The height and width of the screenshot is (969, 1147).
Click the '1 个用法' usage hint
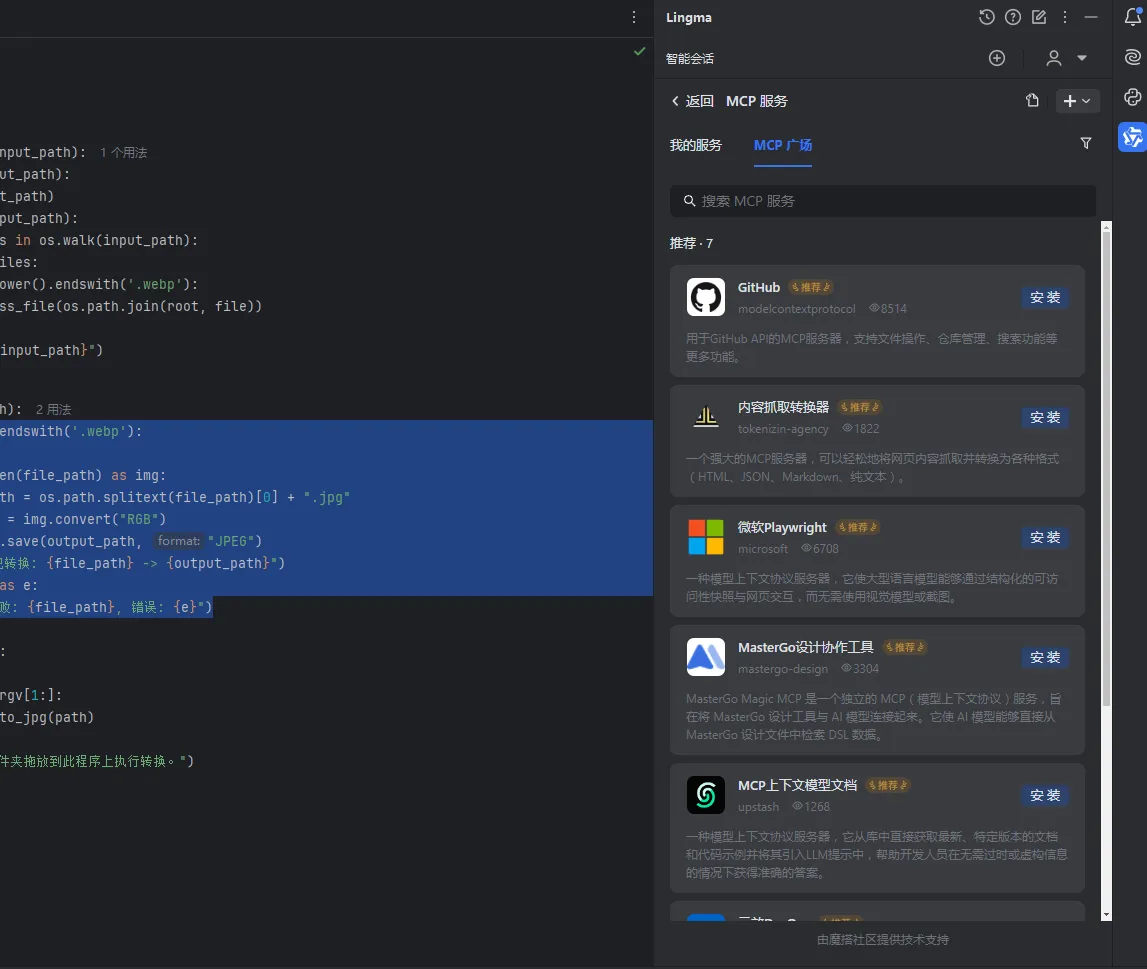pyautogui.click(x=124, y=153)
